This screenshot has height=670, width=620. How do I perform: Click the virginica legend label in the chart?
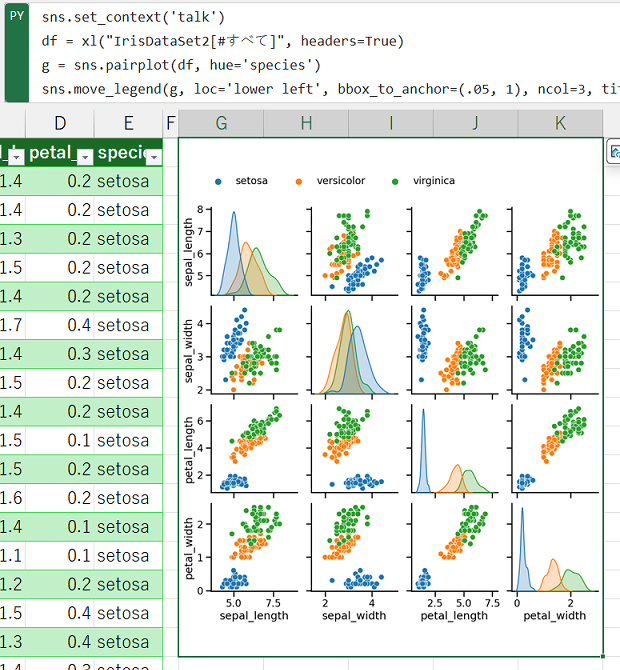(434, 181)
